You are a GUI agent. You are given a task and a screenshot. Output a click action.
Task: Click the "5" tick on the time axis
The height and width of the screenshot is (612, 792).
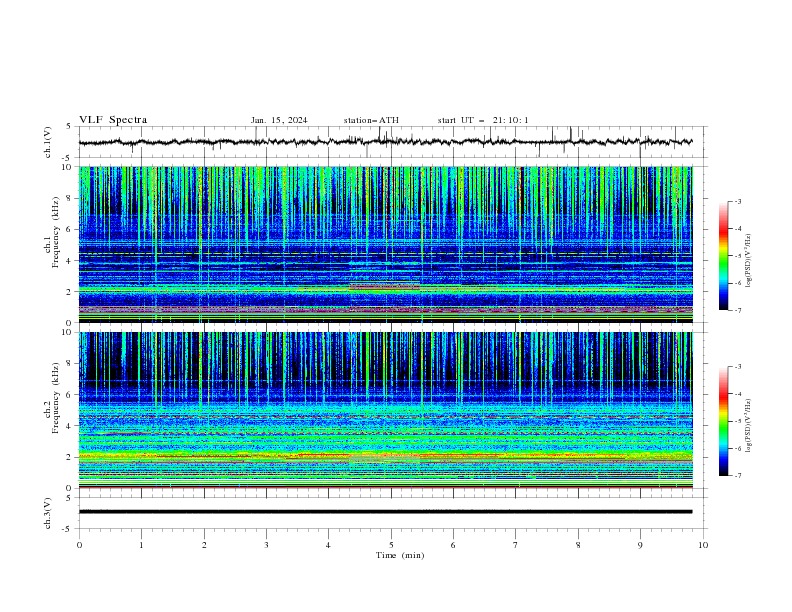click(x=391, y=545)
